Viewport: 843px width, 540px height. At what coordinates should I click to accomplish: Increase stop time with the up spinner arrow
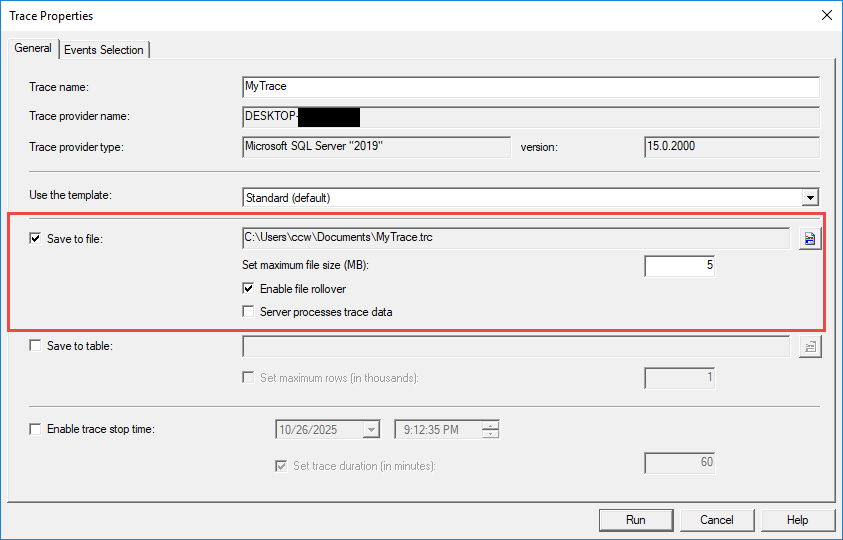pyautogui.click(x=490, y=425)
